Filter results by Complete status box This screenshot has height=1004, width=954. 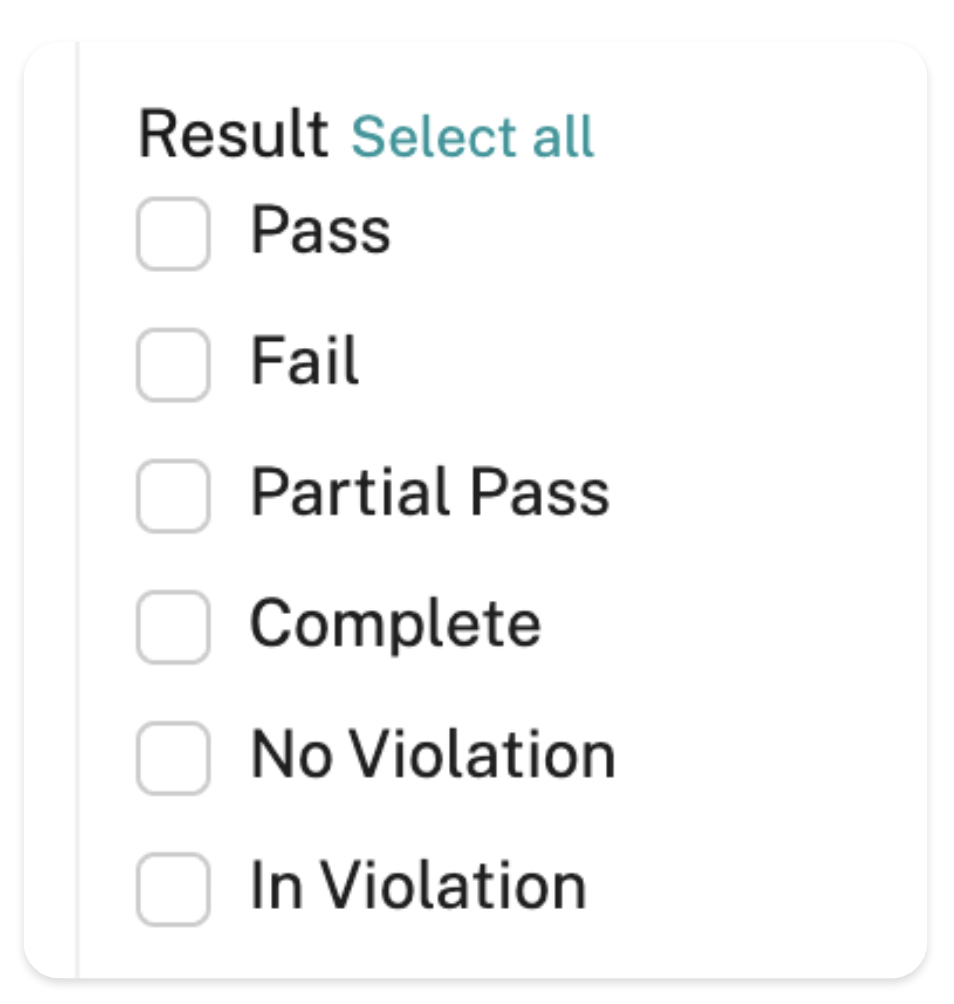[x=173, y=627]
